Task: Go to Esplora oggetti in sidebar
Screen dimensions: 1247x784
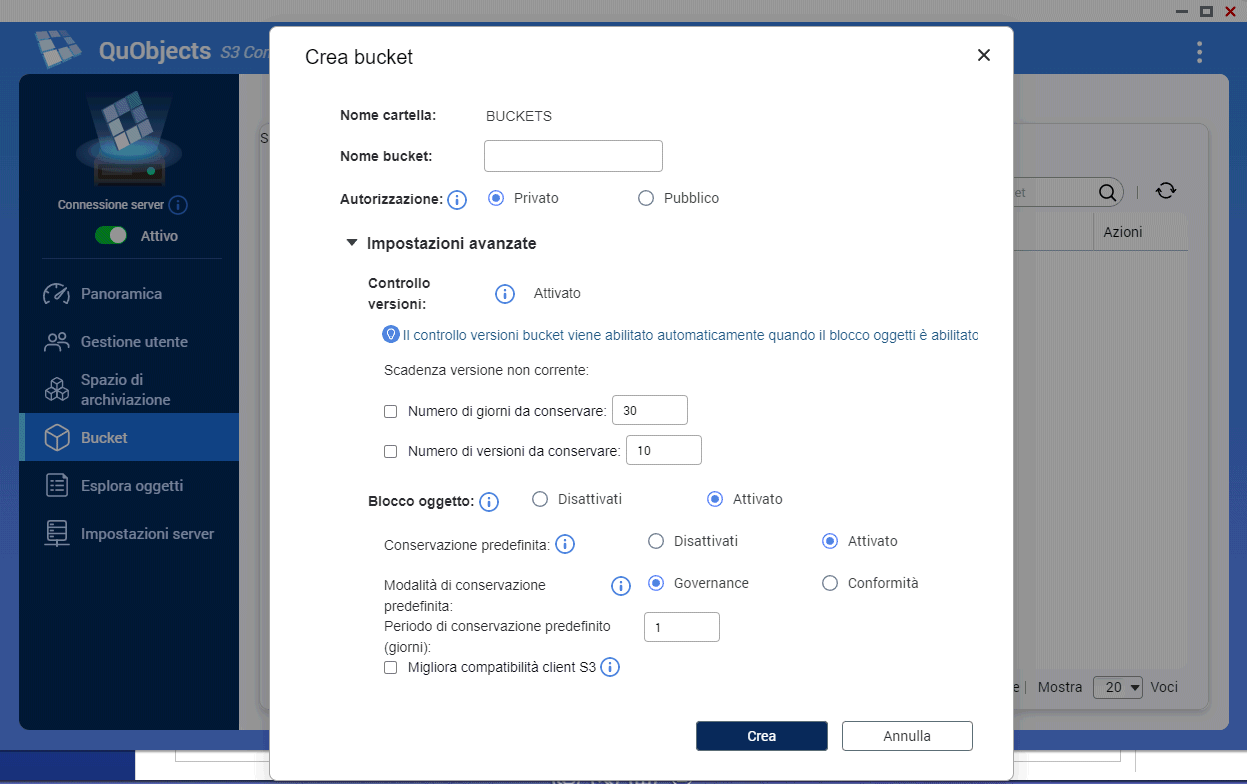Action: tap(131, 486)
